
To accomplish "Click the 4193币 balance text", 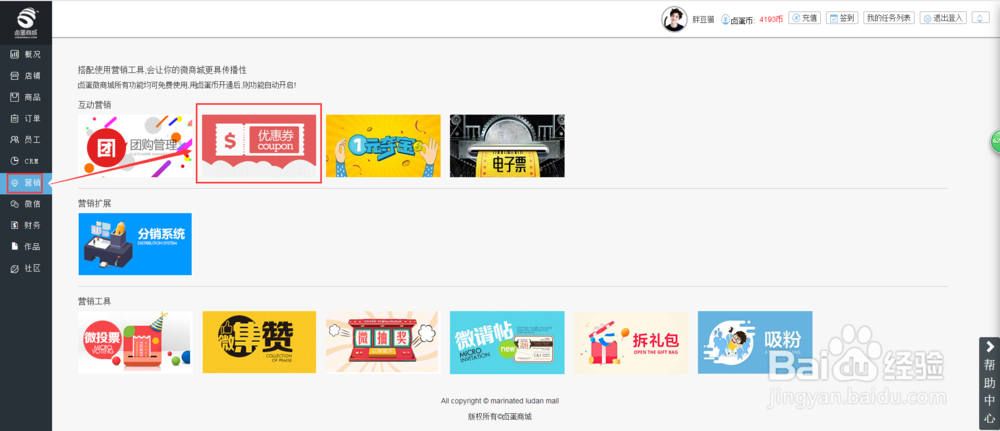I will tap(771, 19).
